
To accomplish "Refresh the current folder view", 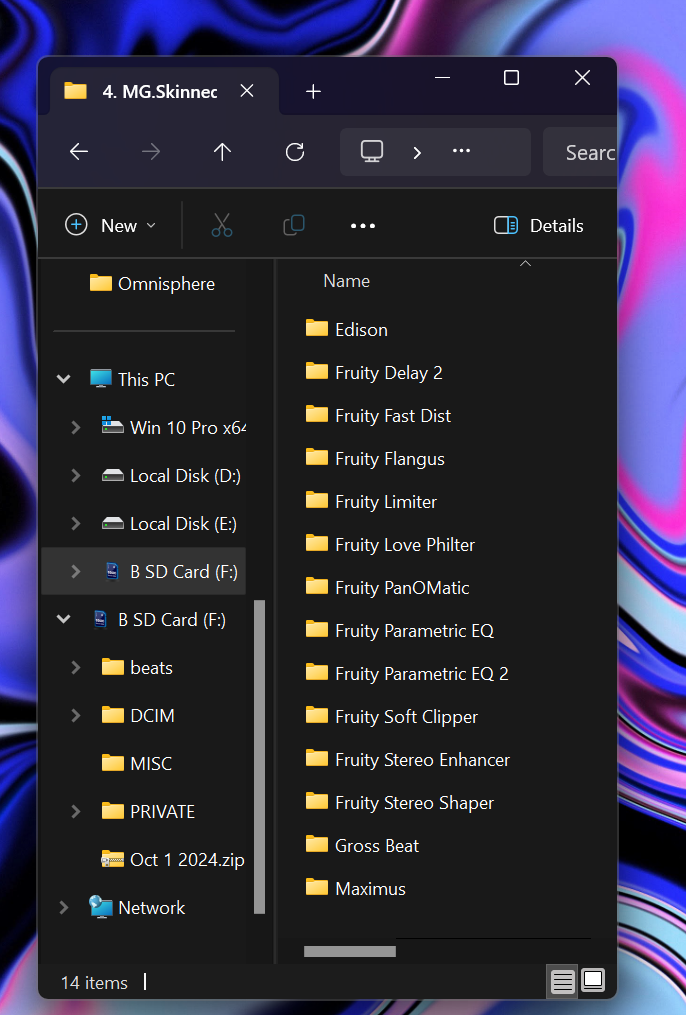I will pyautogui.click(x=294, y=151).
